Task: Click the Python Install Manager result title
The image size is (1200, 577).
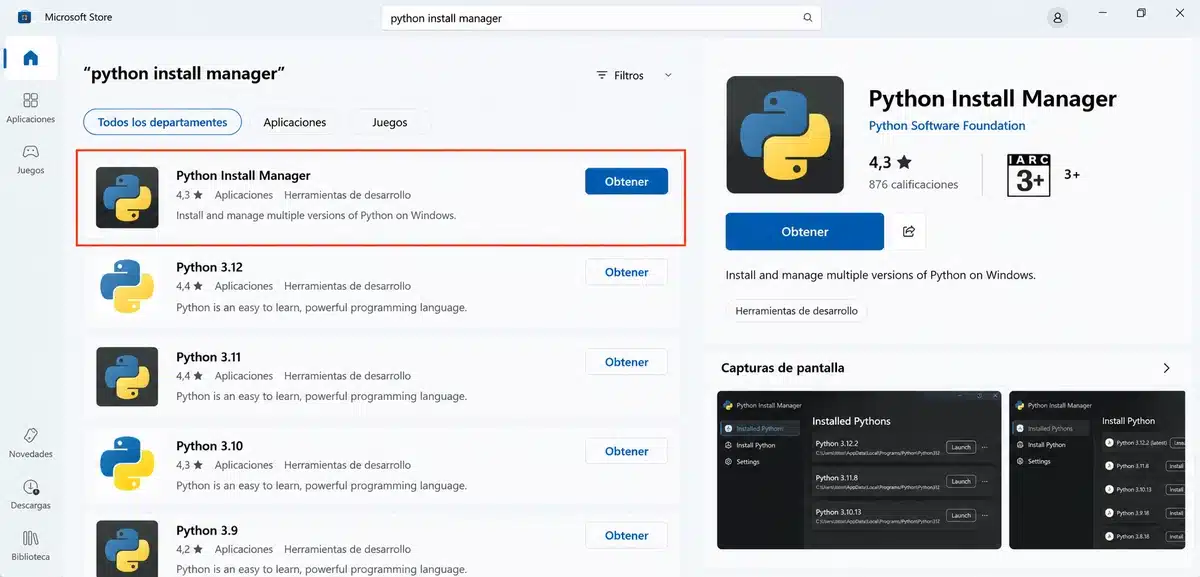Action: pos(243,175)
